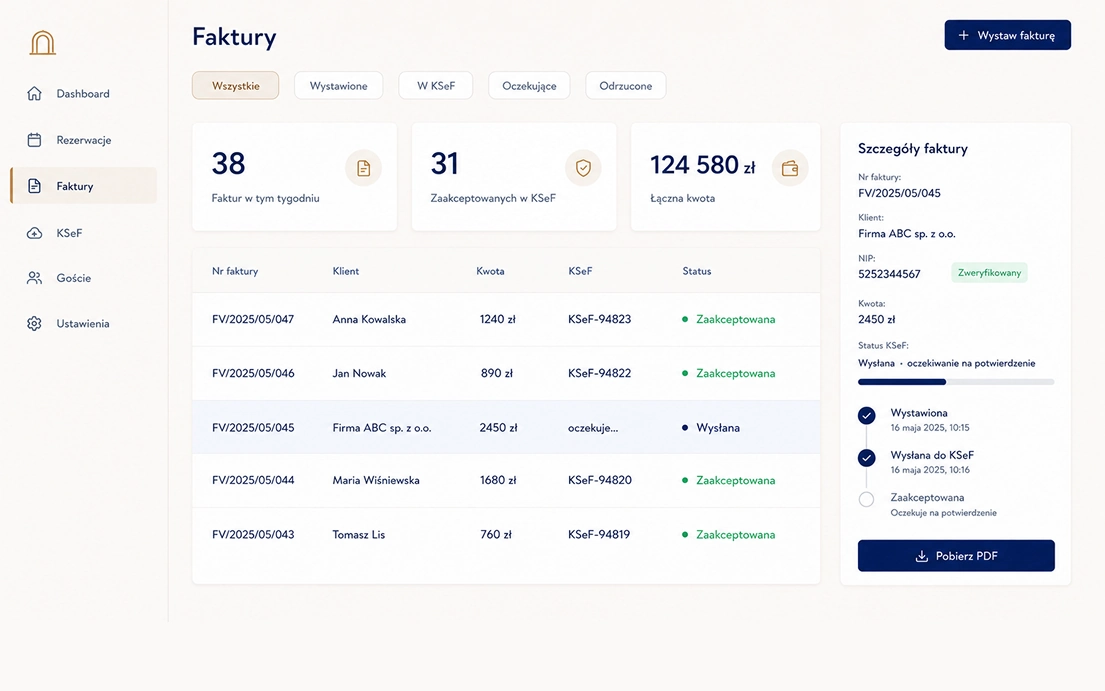This screenshot has width=1105, height=691.
Task: Click NIP number 5252344567
Action: coord(889,274)
